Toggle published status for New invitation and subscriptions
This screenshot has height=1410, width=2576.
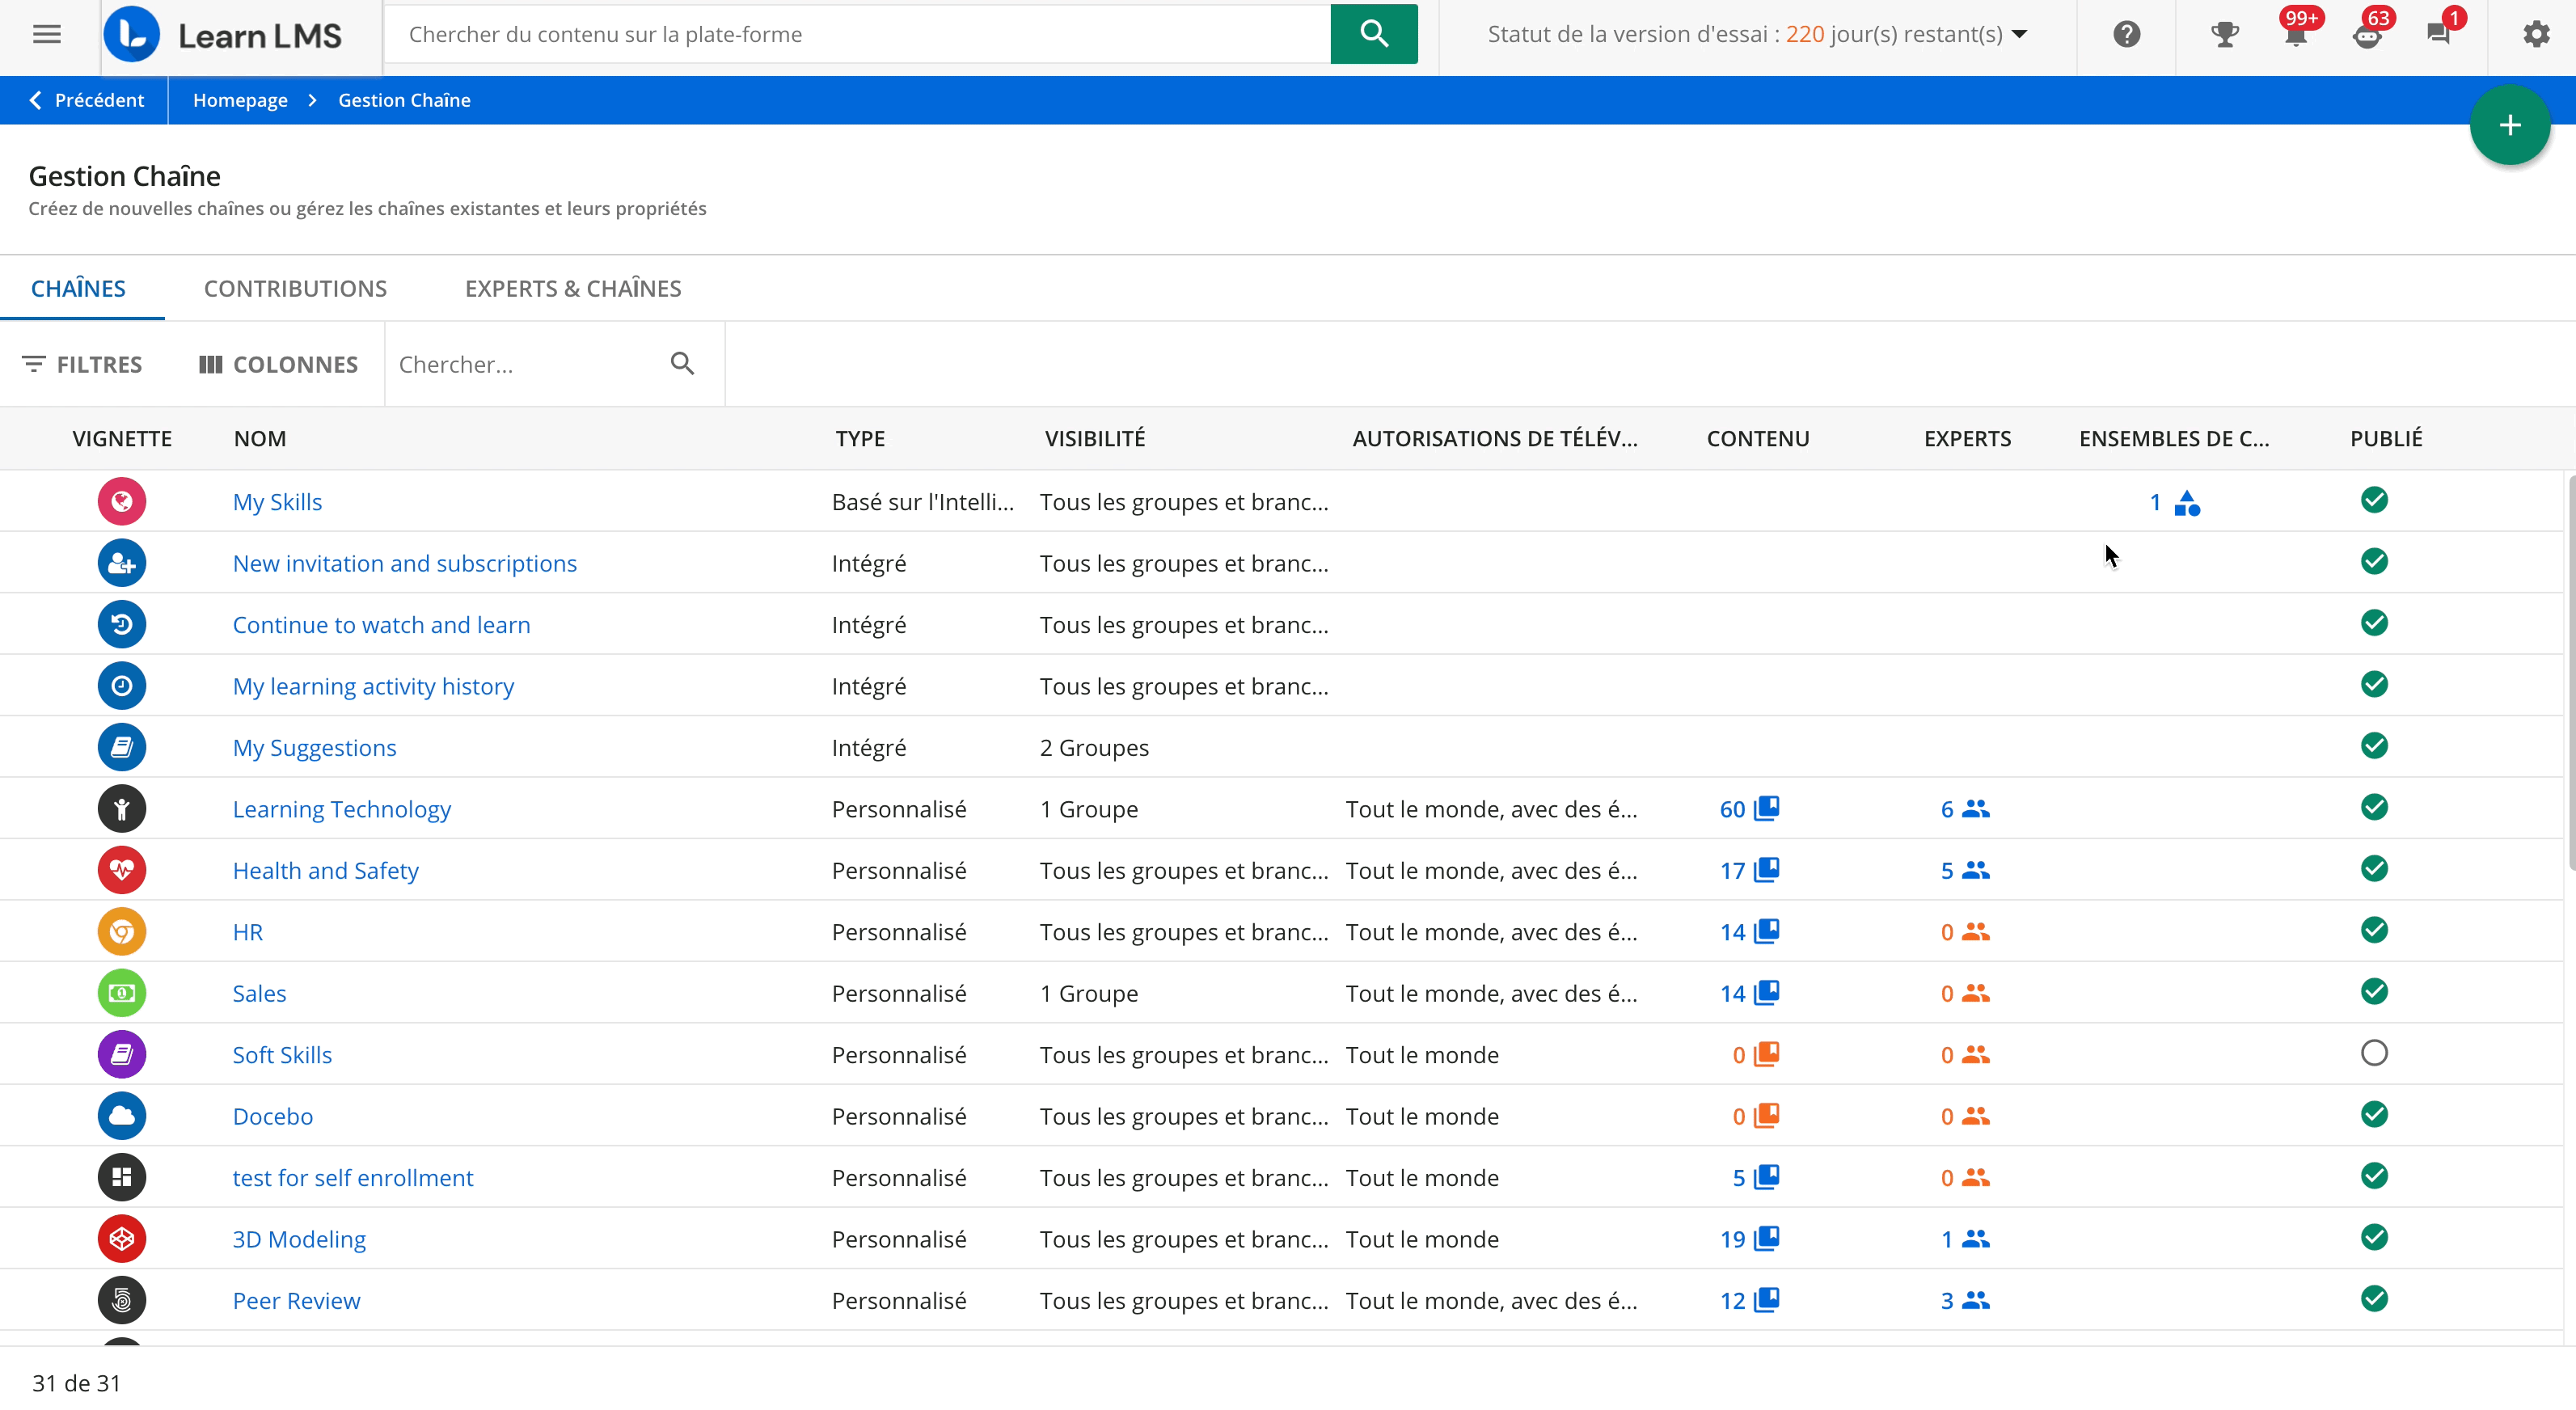[2374, 561]
